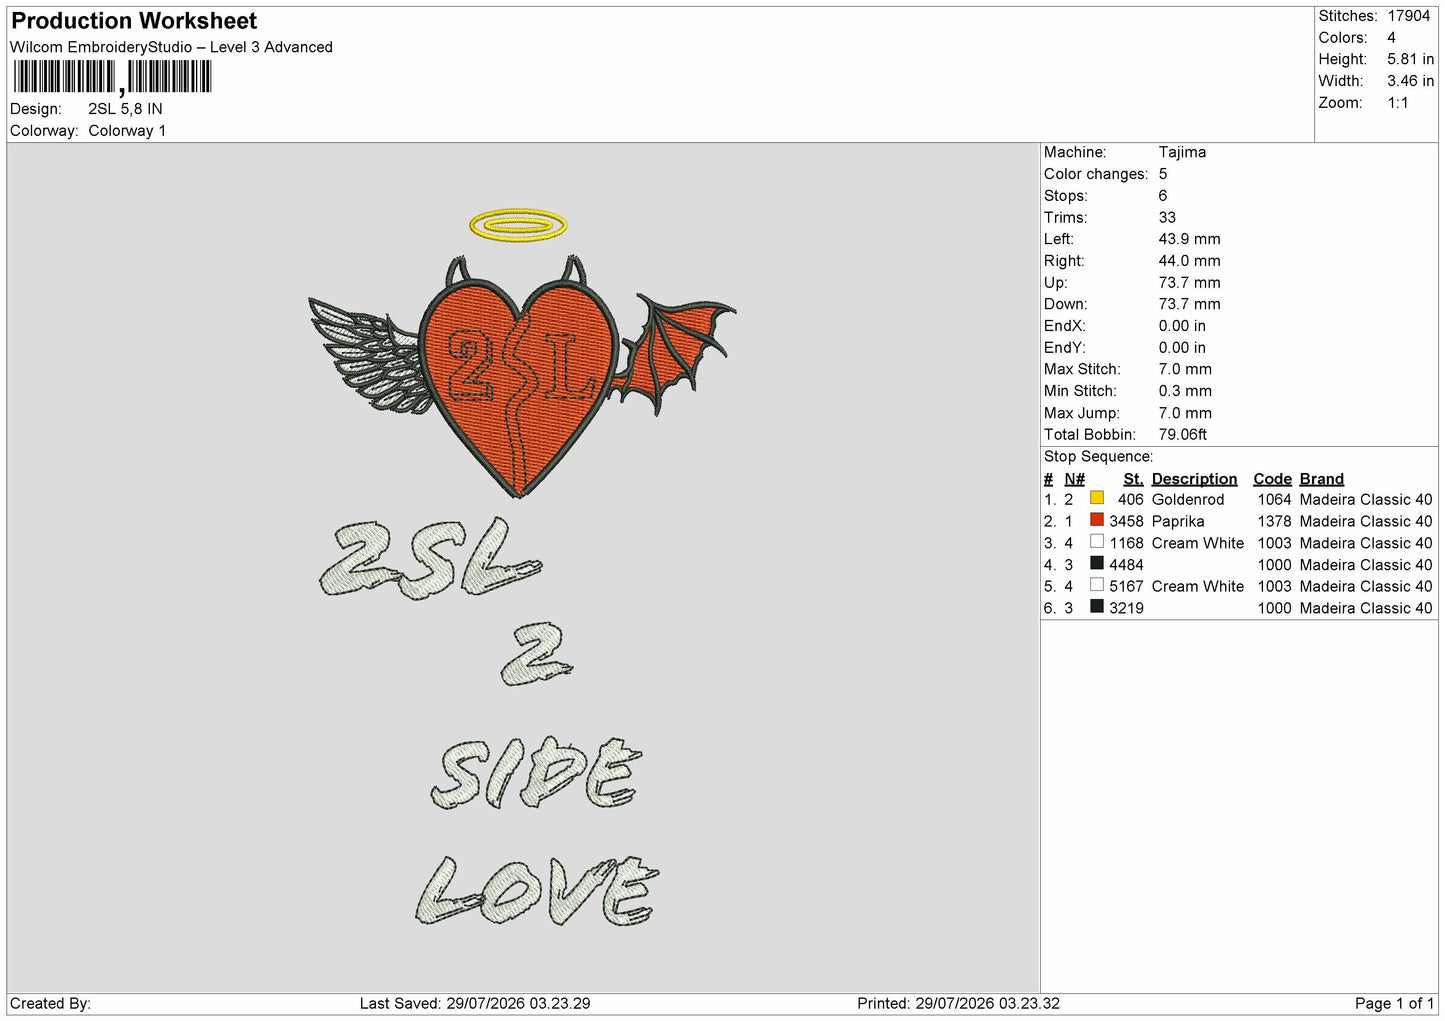Viewport: 1445px width, 1021px height.
Task: Click thread code '1064'
Action: (1274, 500)
